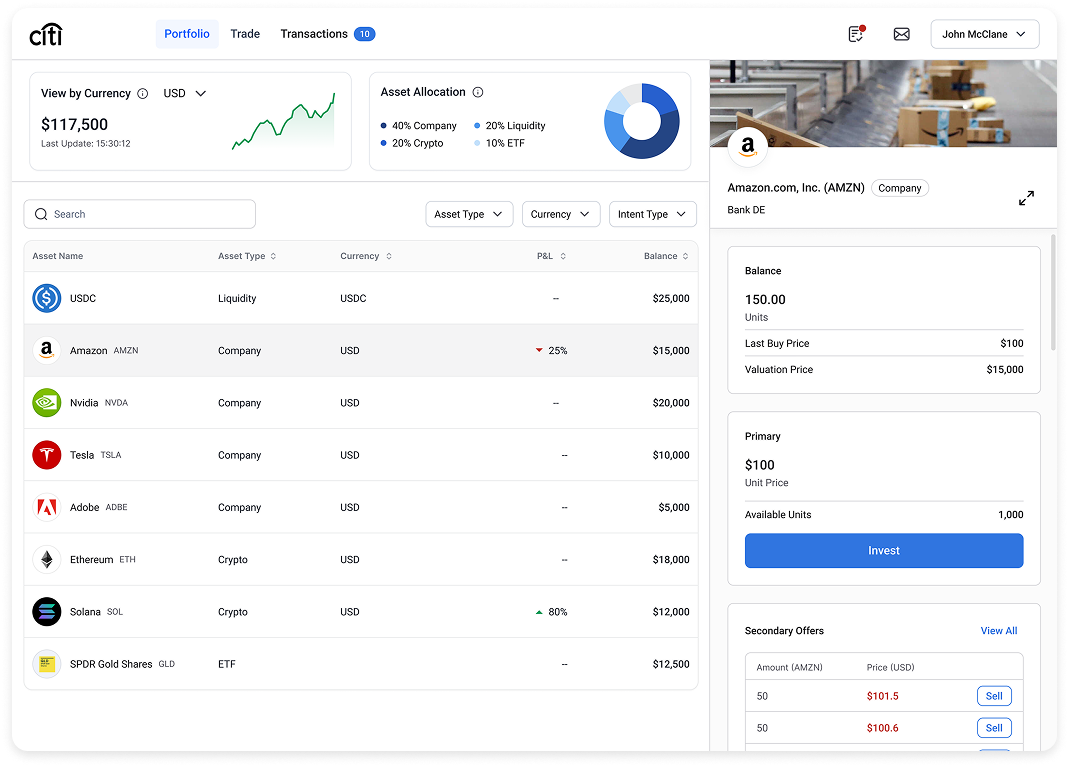Click the Company tag next to Amazon

pos(899,188)
